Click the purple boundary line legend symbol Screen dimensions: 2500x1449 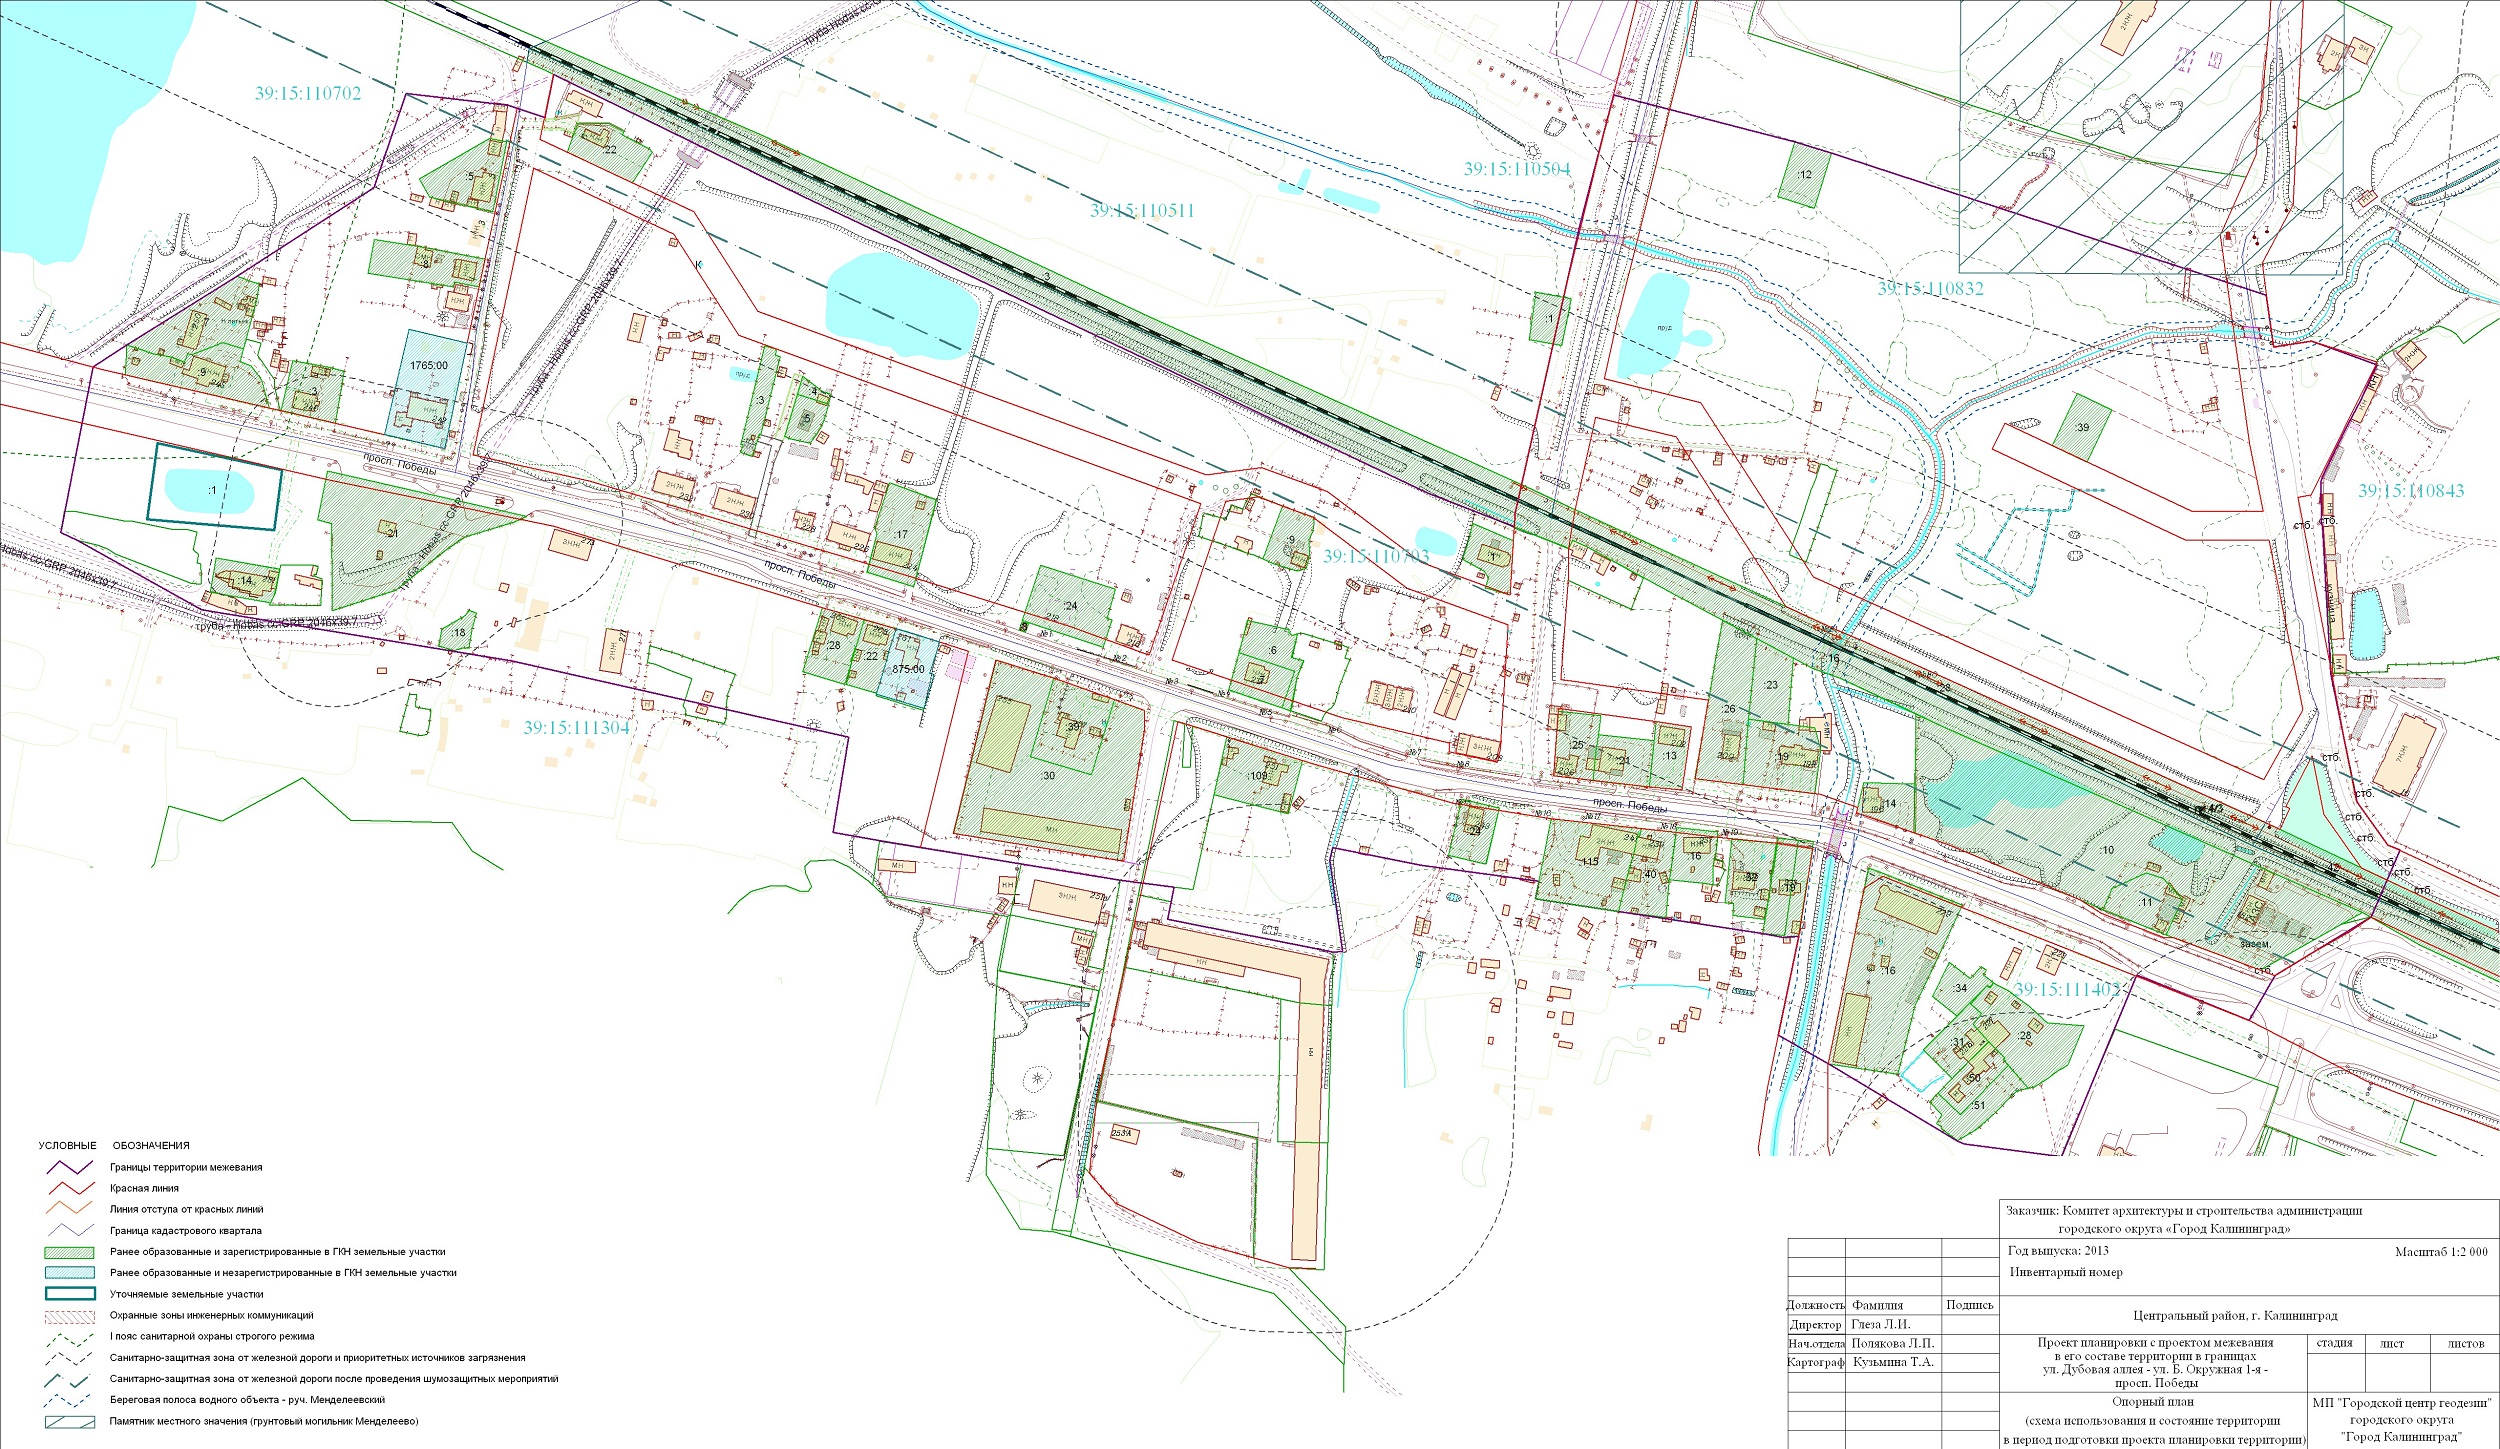tap(69, 1167)
